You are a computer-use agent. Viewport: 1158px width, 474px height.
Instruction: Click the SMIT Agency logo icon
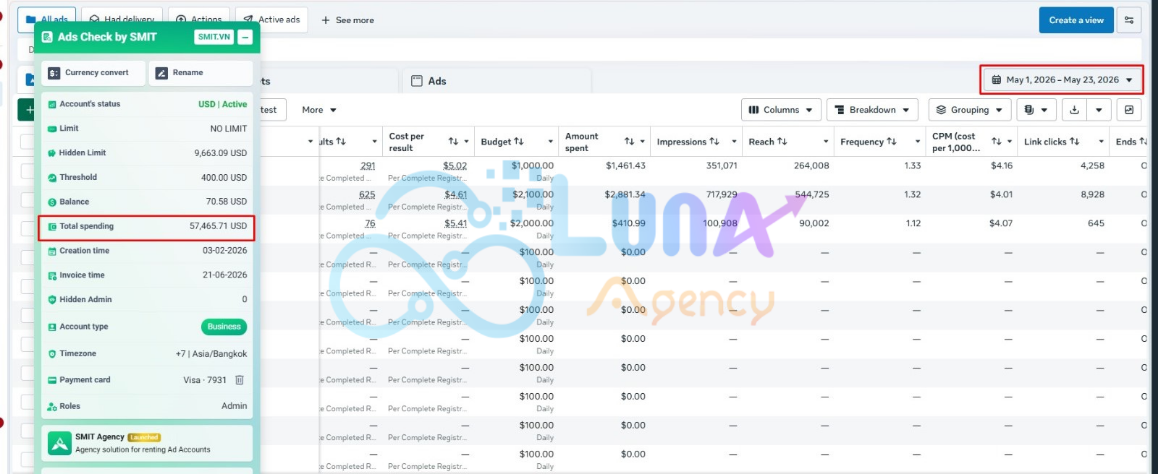click(59, 443)
